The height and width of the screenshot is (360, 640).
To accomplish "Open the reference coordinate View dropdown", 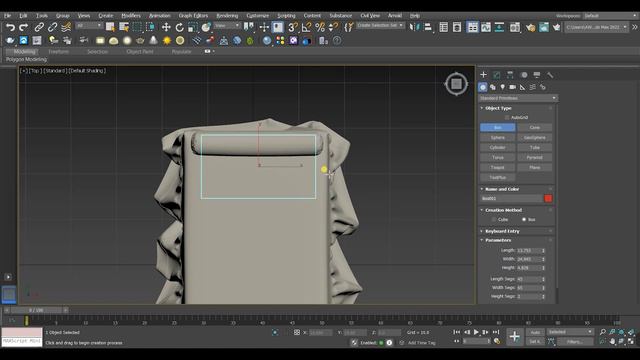I will tap(227, 26).
